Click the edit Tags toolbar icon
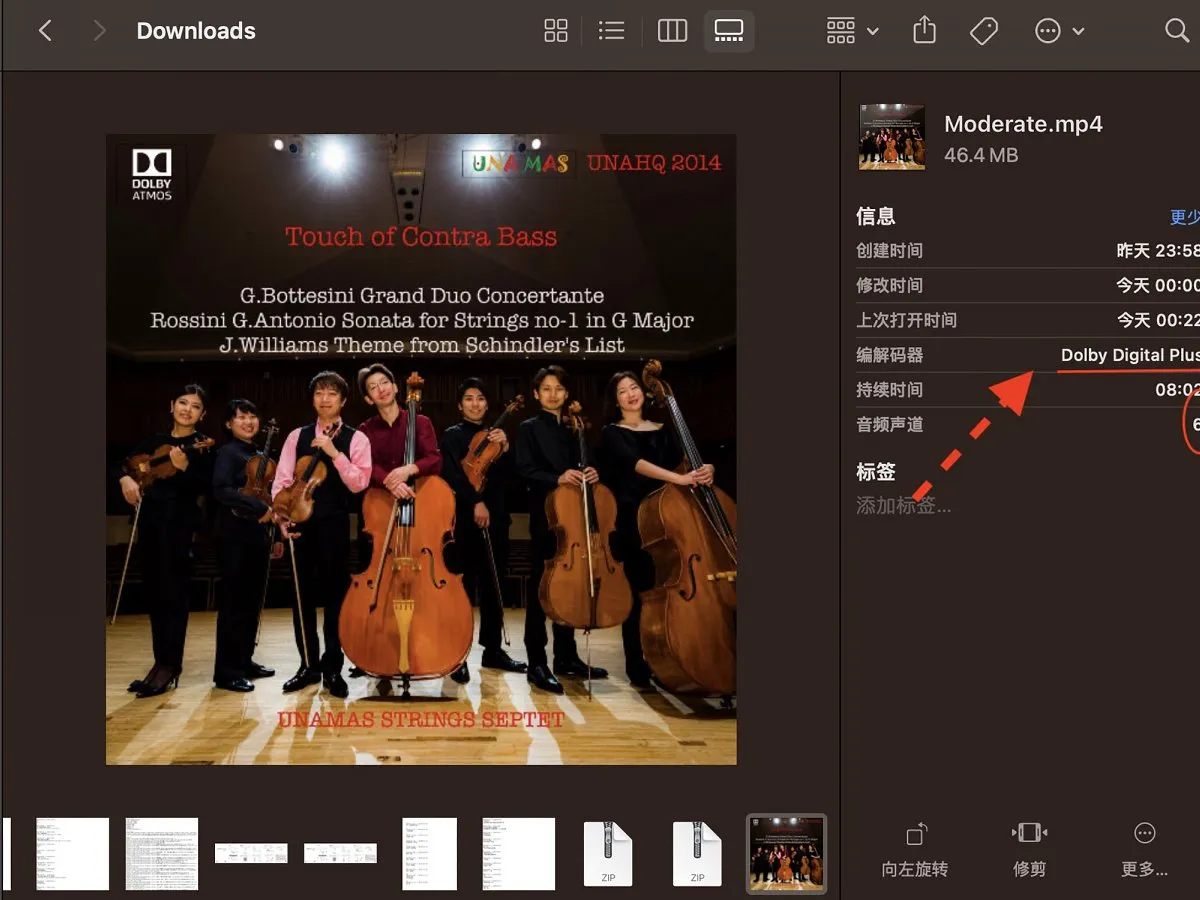Image resolution: width=1200 pixels, height=900 pixels. pos(984,31)
